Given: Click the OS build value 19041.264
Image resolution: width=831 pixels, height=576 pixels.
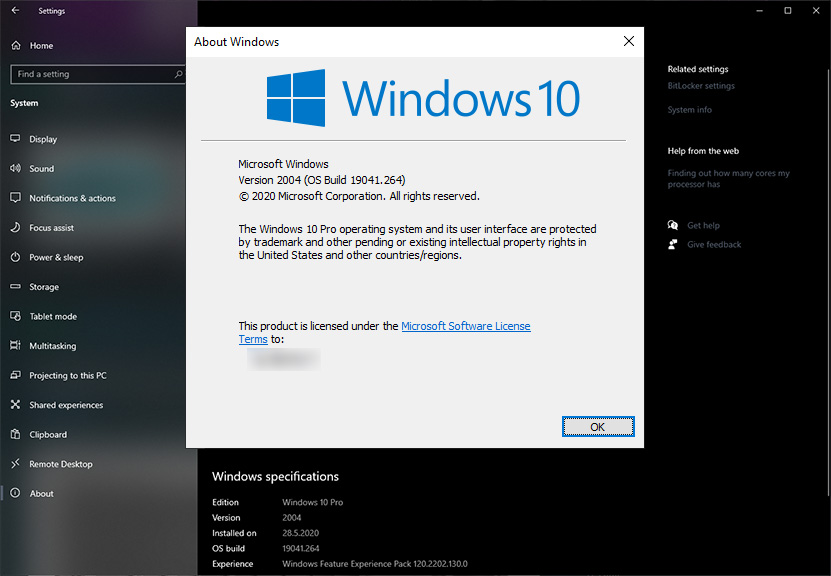Looking at the screenshot, I should 301,548.
